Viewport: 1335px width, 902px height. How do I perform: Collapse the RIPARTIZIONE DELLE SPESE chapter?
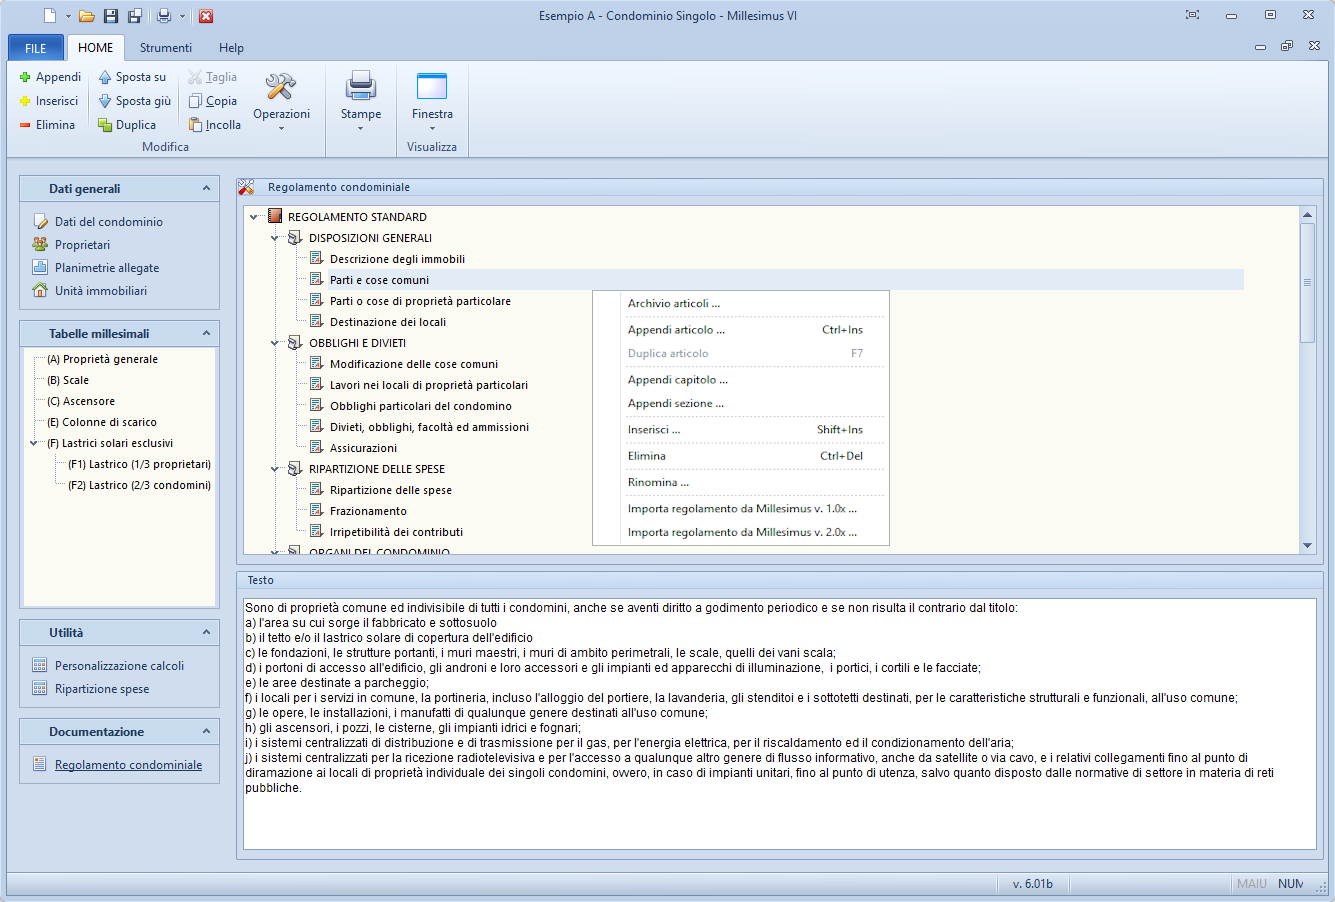click(275, 469)
